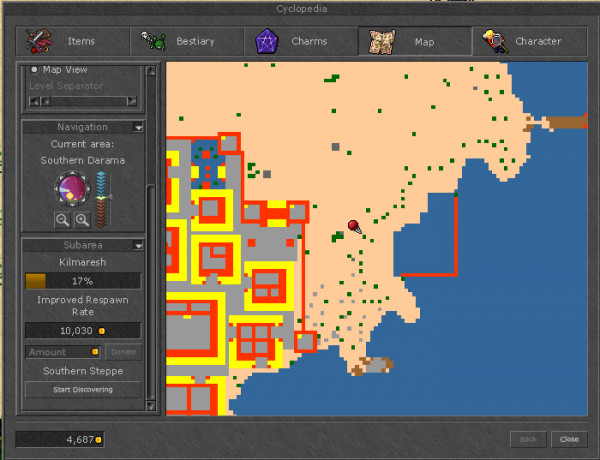Click the red map marker pin
This screenshot has width=600, height=460.
point(354,226)
